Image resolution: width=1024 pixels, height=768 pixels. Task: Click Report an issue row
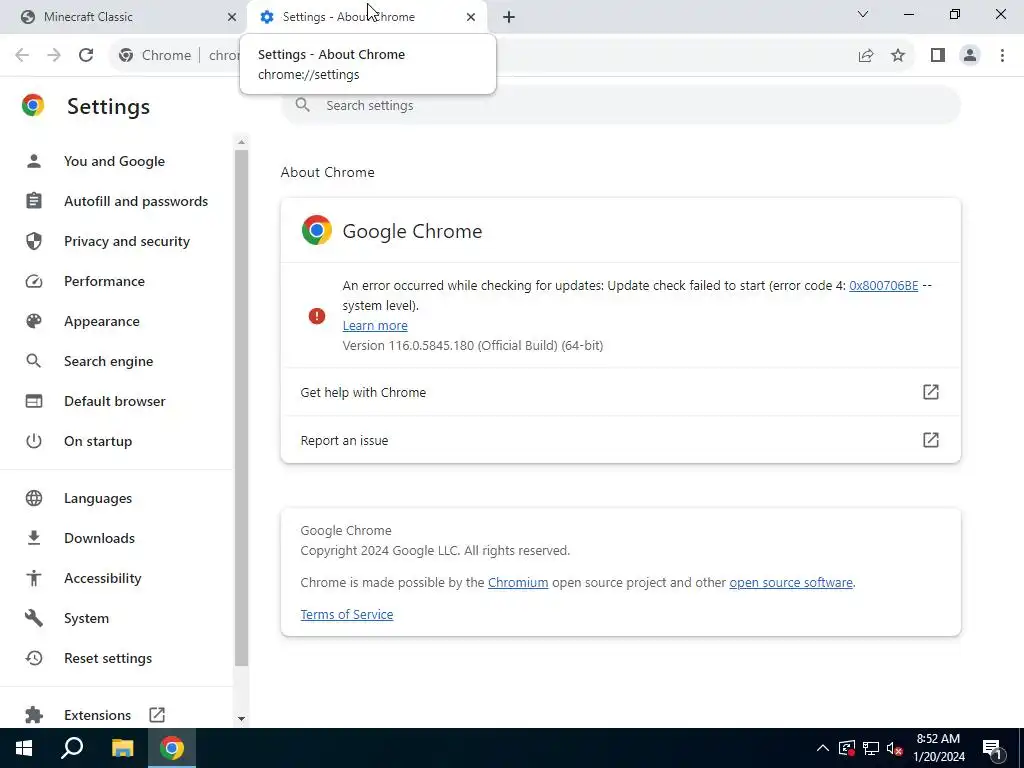(620, 440)
